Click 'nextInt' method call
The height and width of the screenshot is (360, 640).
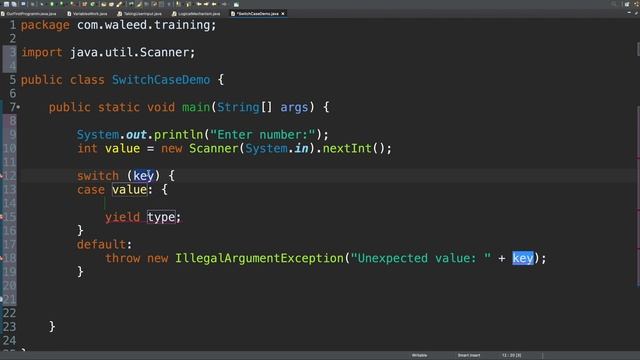coord(347,148)
